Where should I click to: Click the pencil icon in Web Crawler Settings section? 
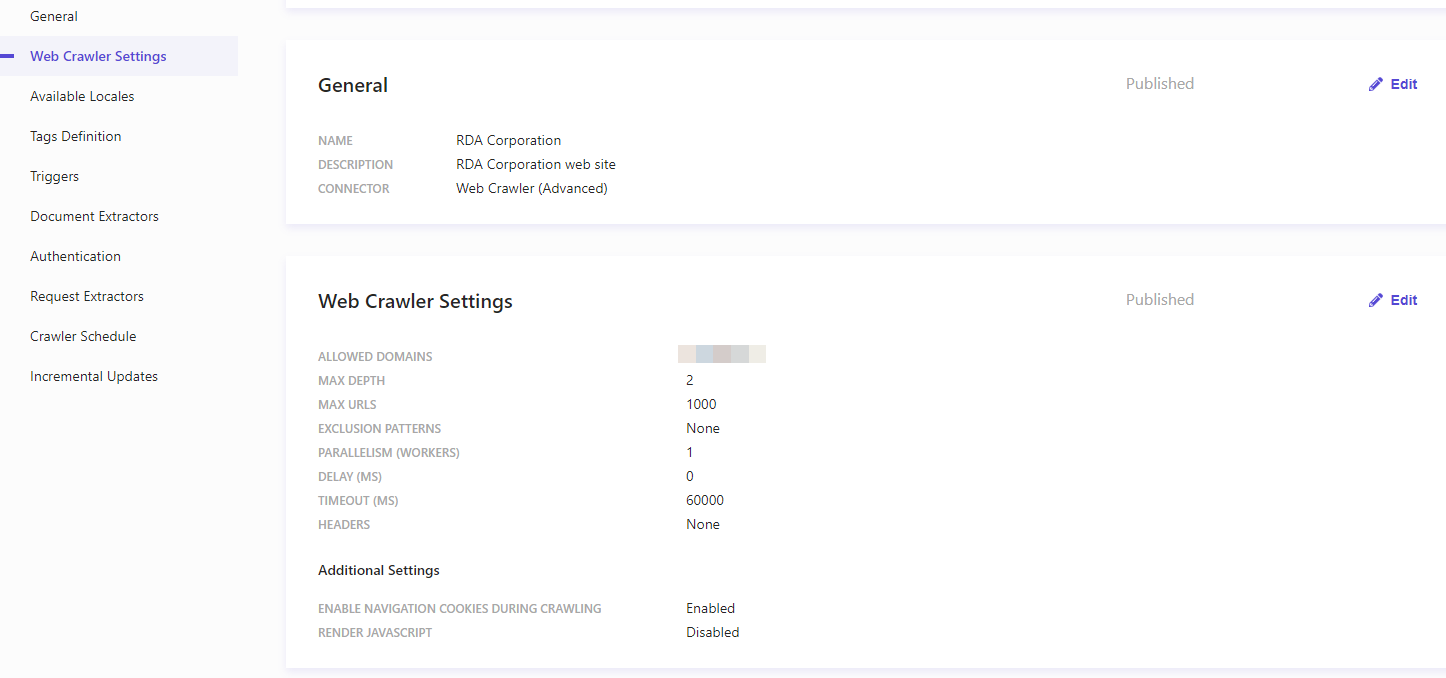(1376, 300)
